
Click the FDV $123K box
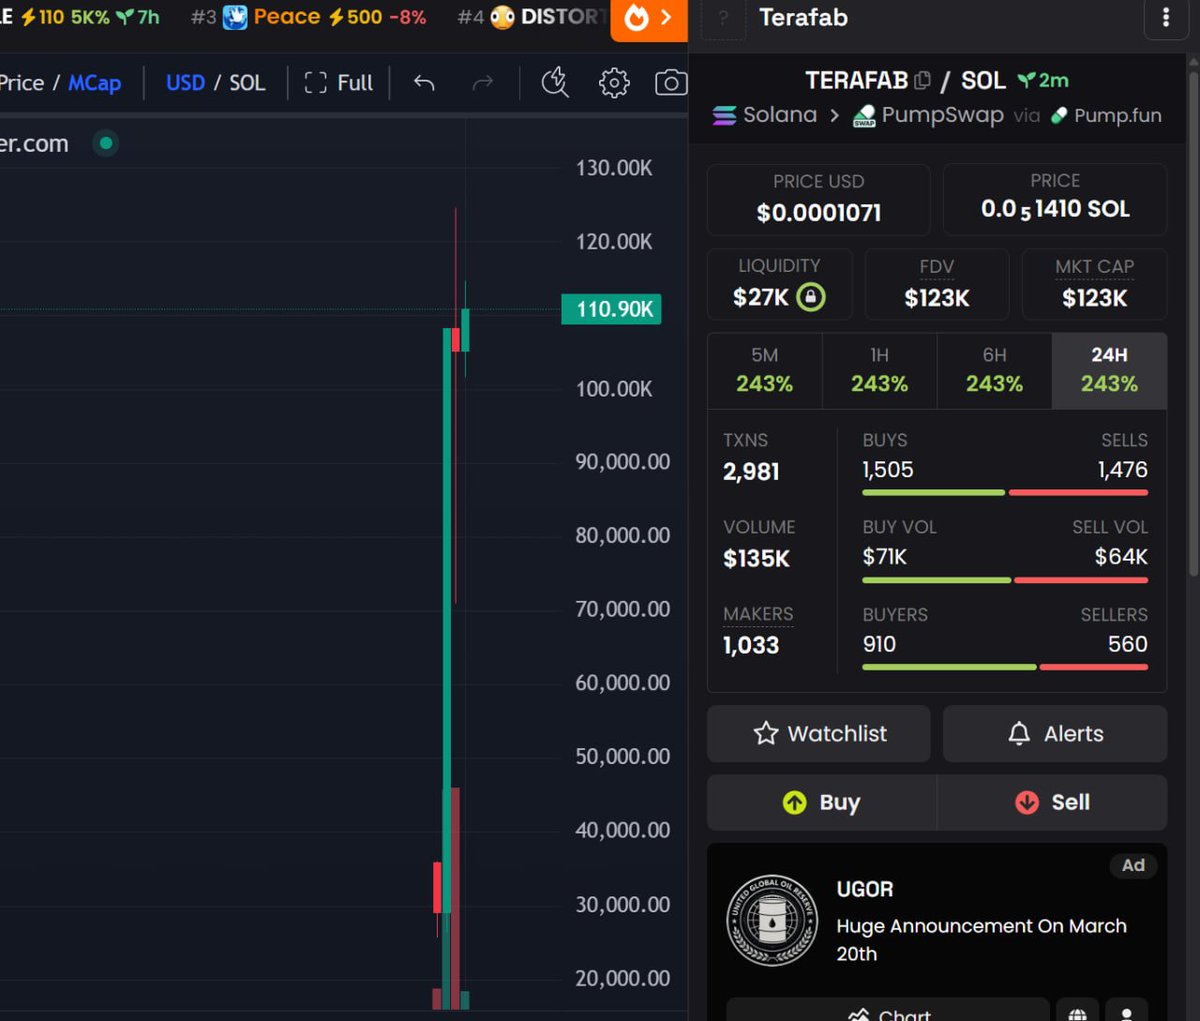pyautogui.click(x=937, y=284)
